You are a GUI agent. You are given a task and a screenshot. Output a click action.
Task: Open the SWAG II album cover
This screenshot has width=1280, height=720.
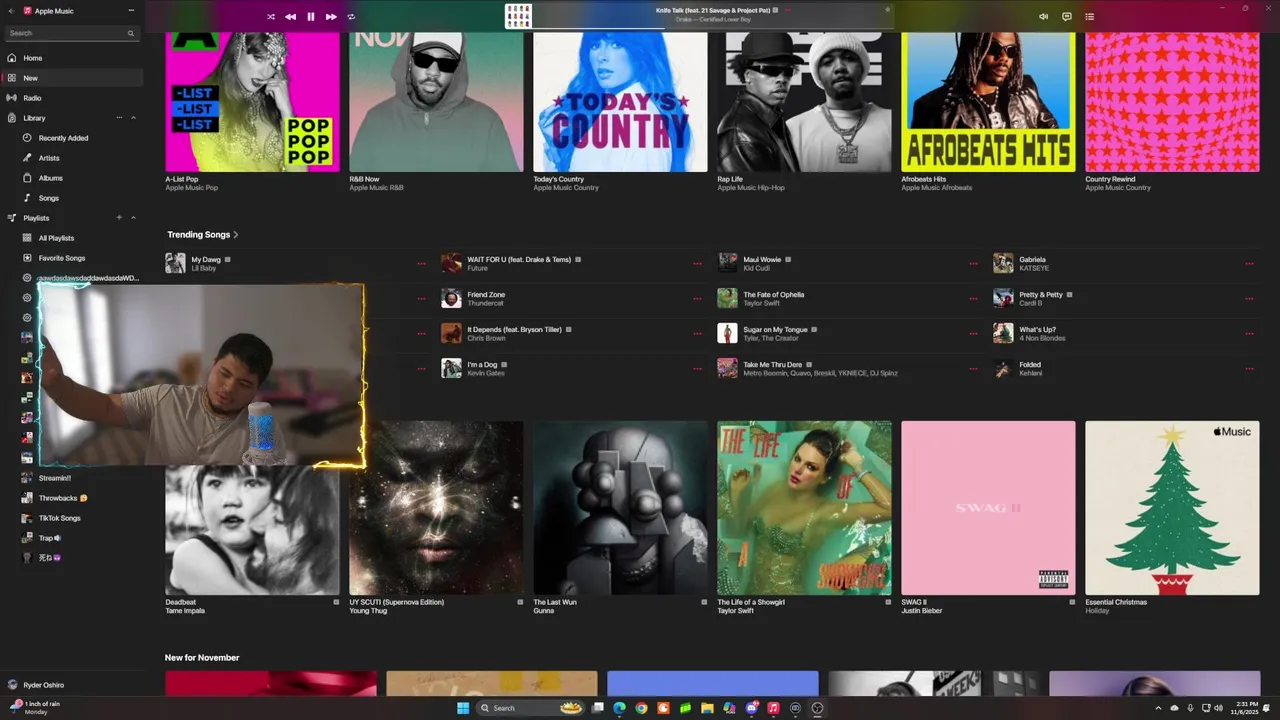coord(988,508)
